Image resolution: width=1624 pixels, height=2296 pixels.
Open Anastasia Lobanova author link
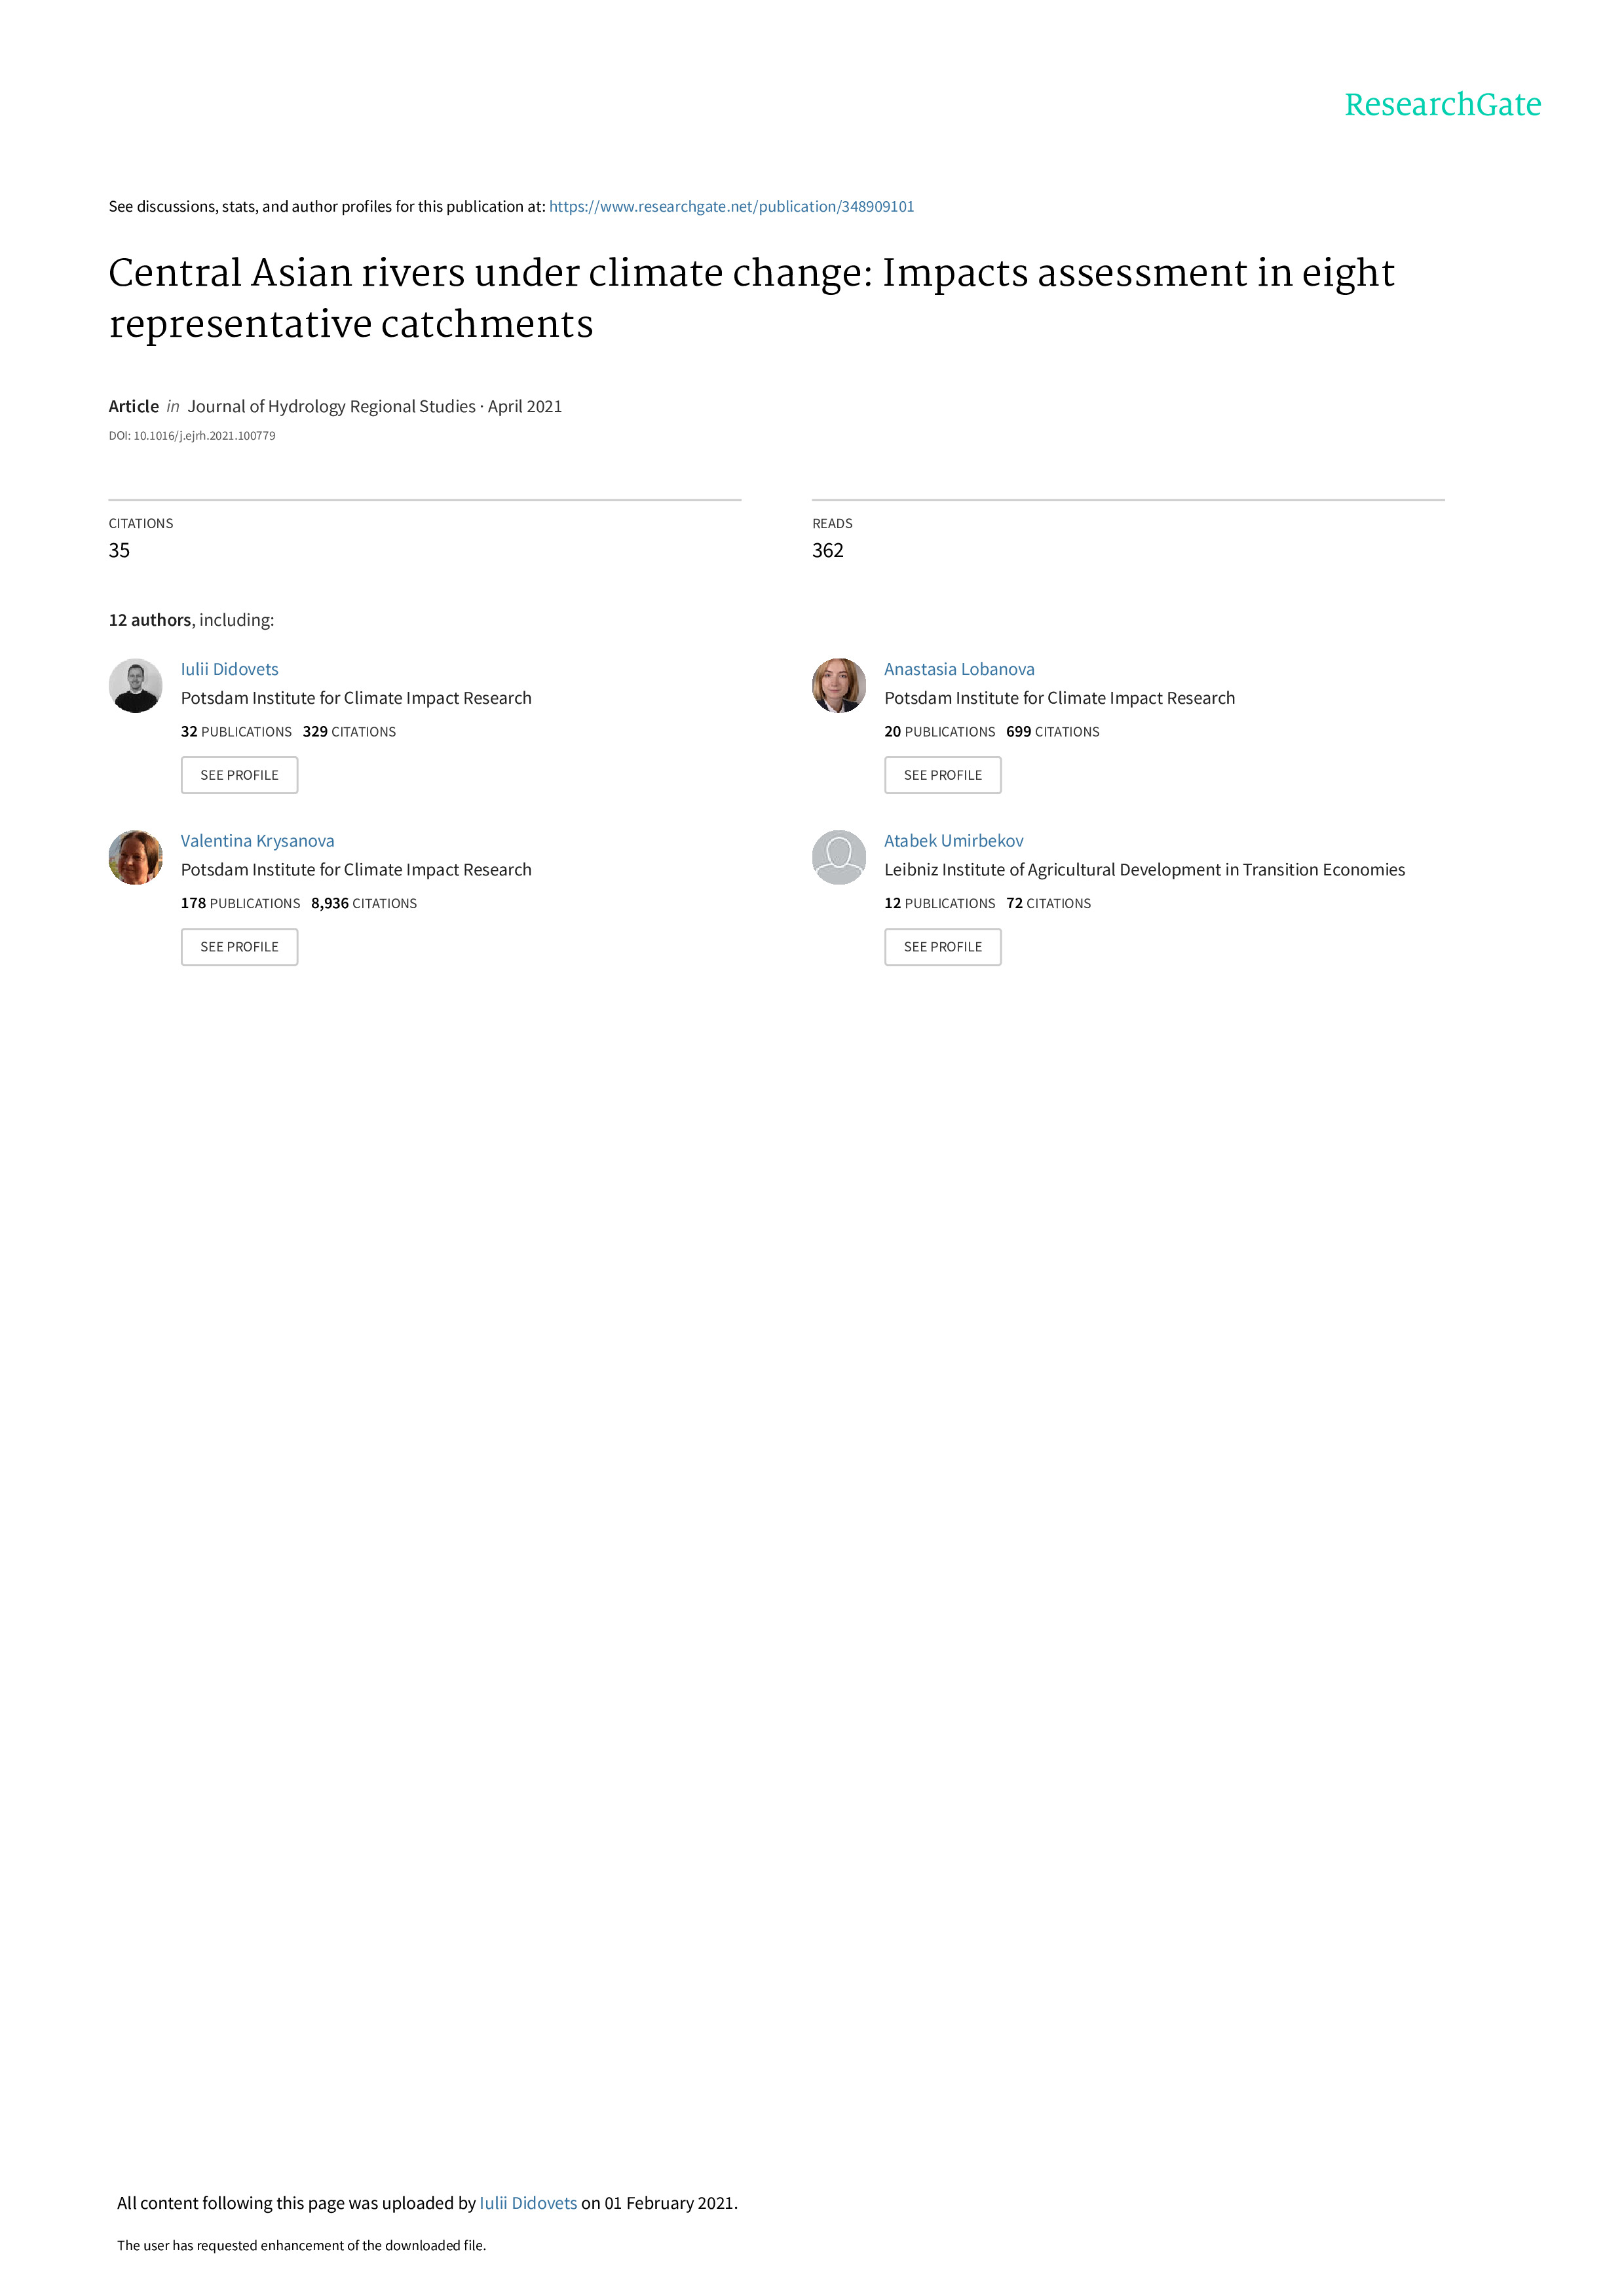pyautogui.click(x=959, y=669)
